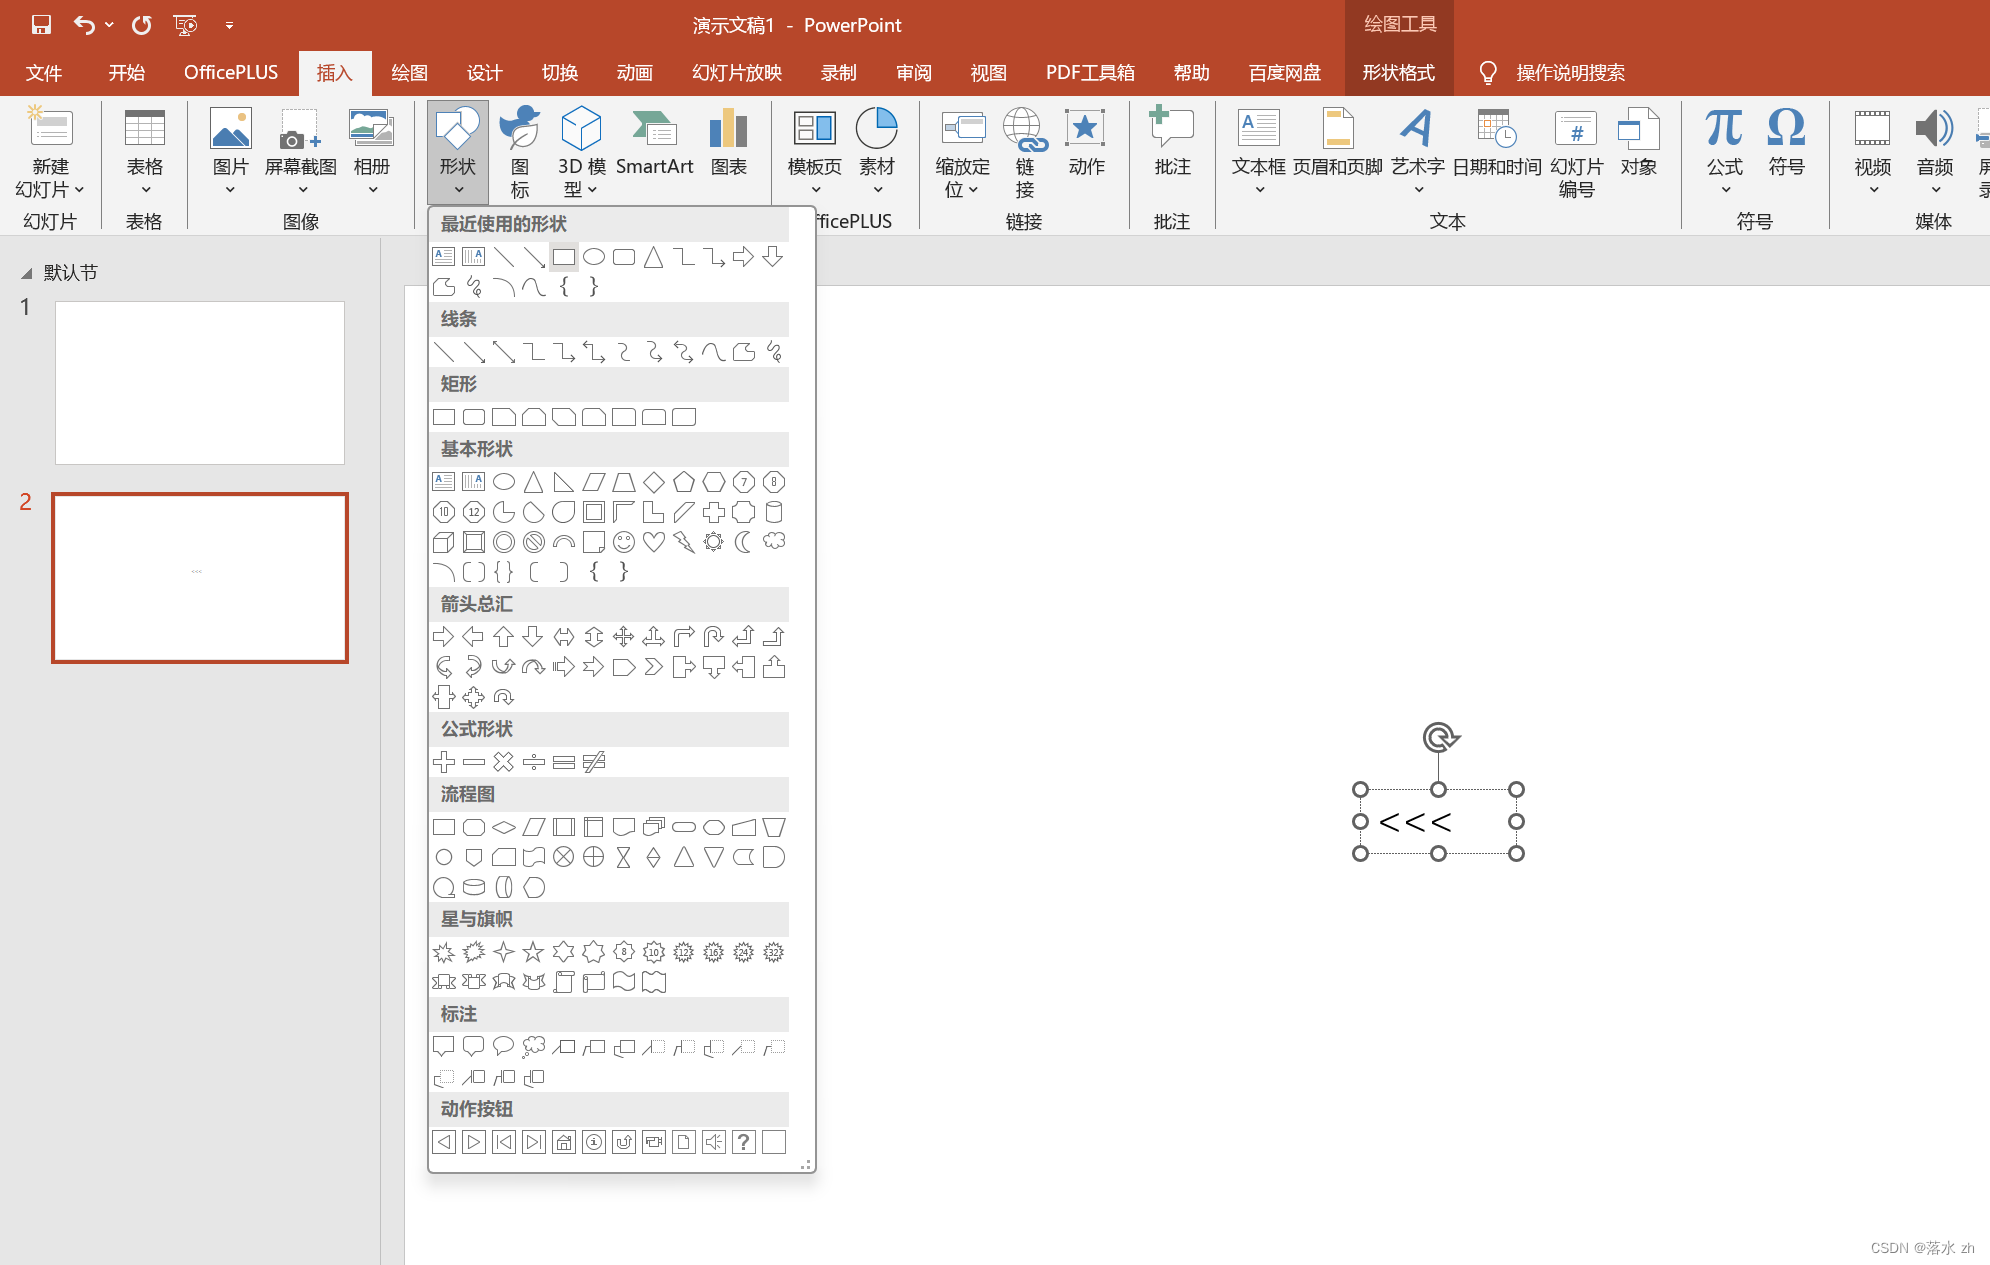1990x1265 pixels.
Task: Select the cloud callout shape
Action: click(534, 1047)
